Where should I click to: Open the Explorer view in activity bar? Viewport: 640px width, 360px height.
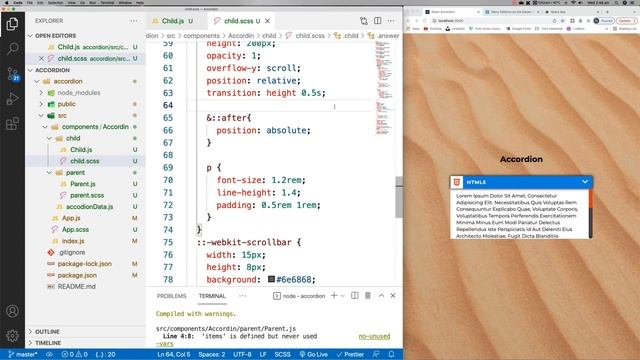12,24
